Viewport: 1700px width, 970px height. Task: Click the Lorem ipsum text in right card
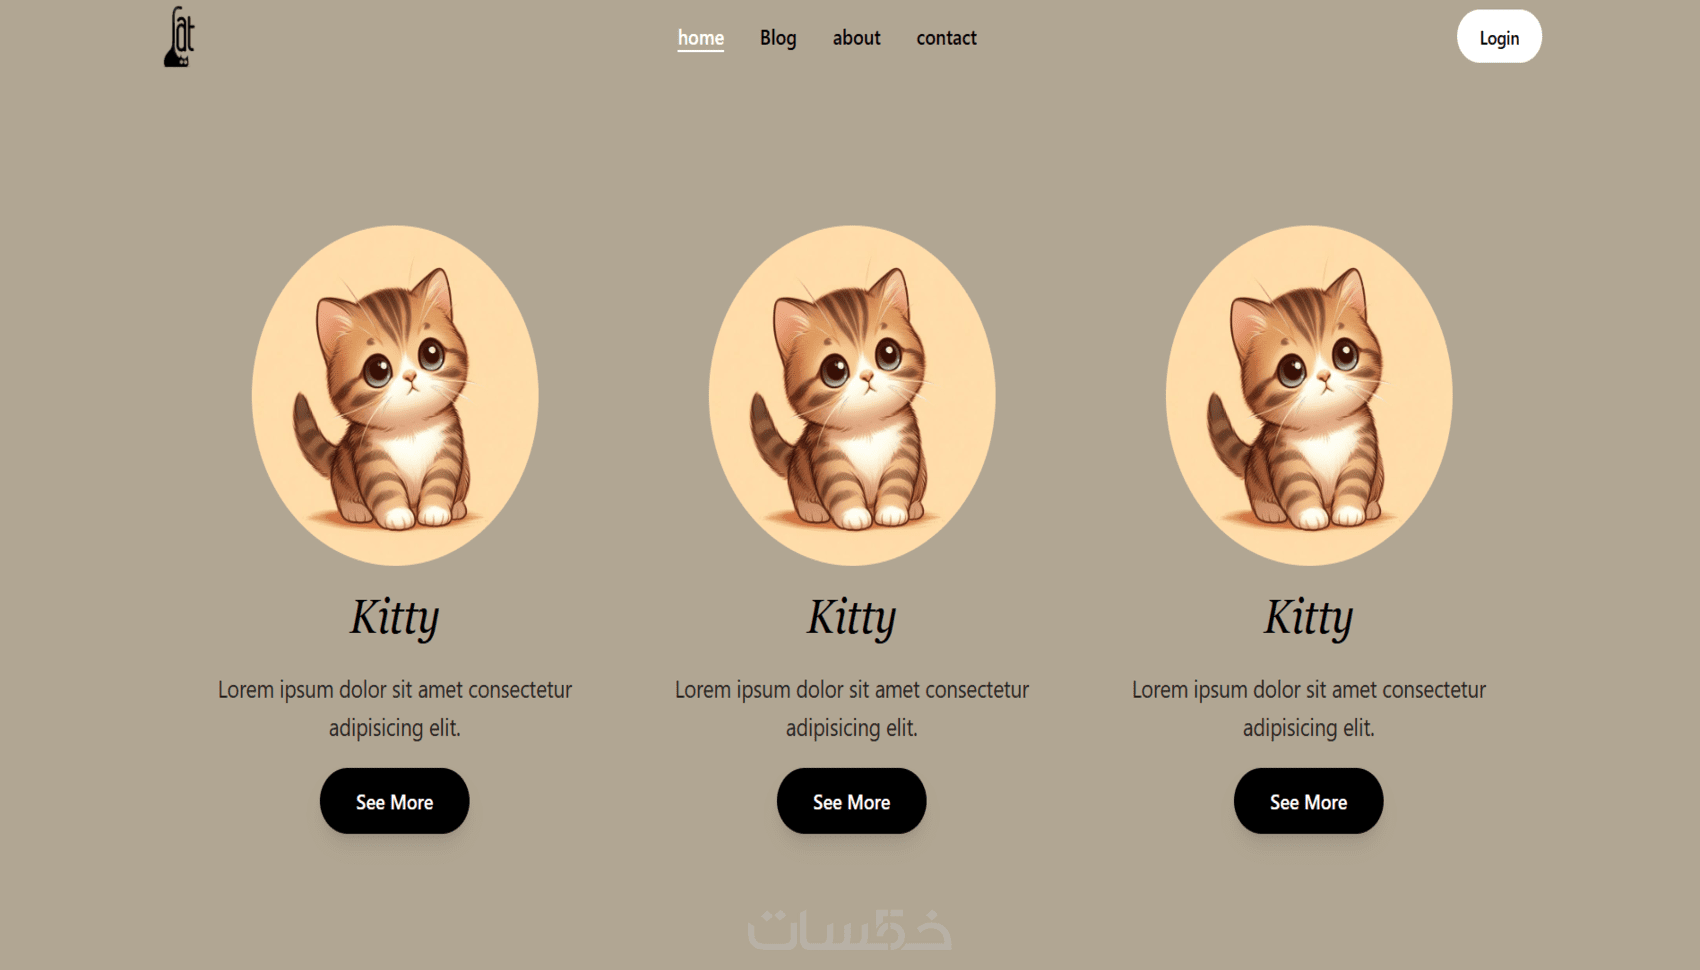tap(1309, 708)
